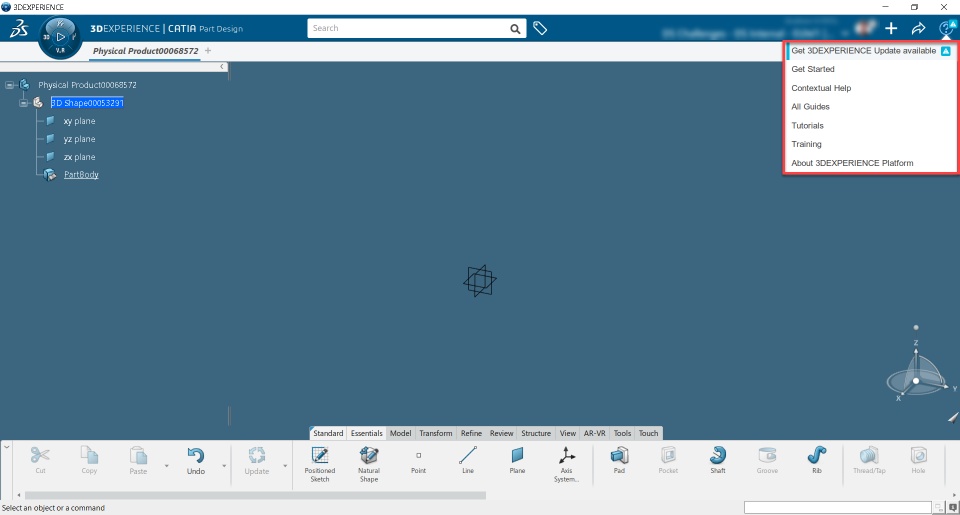The image size is (960, 515).
Task: Select the Rib tool
Action: (x=817, y=460)
